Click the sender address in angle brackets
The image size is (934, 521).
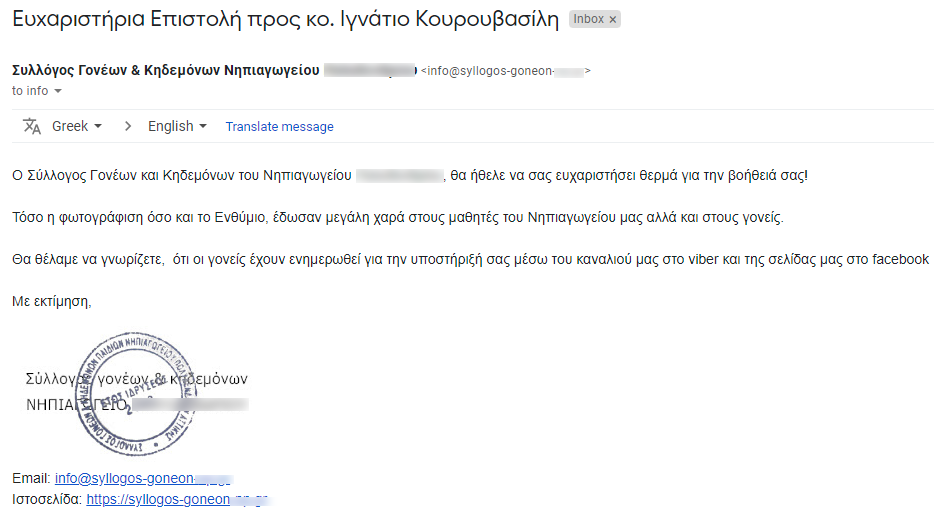click(505, 71)
